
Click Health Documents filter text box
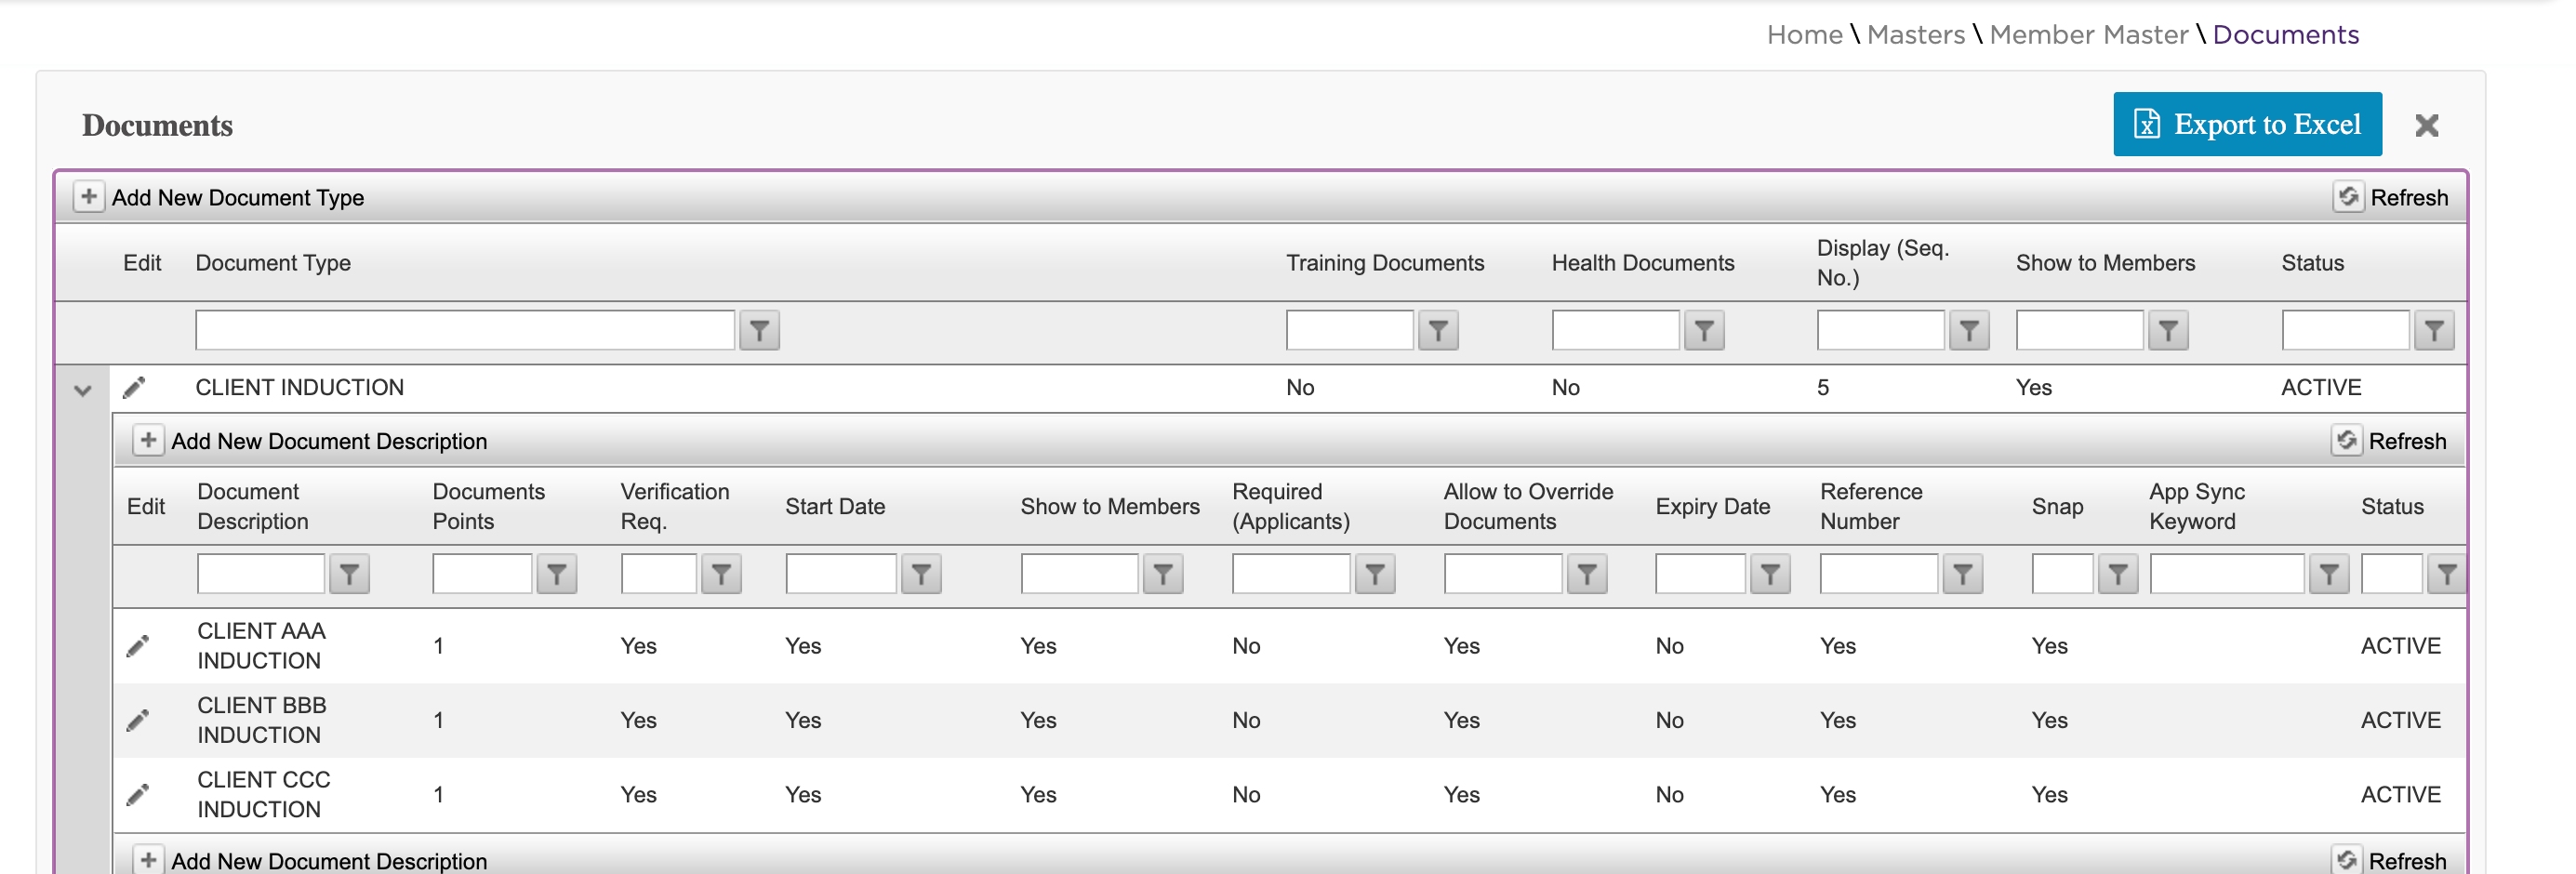pos(1615,330)
